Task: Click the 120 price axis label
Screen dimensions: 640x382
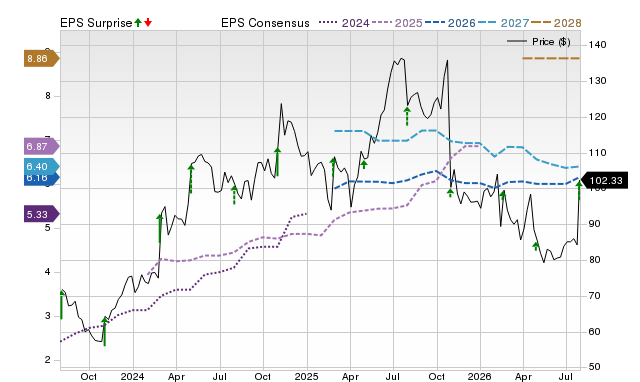Action: 597,117
